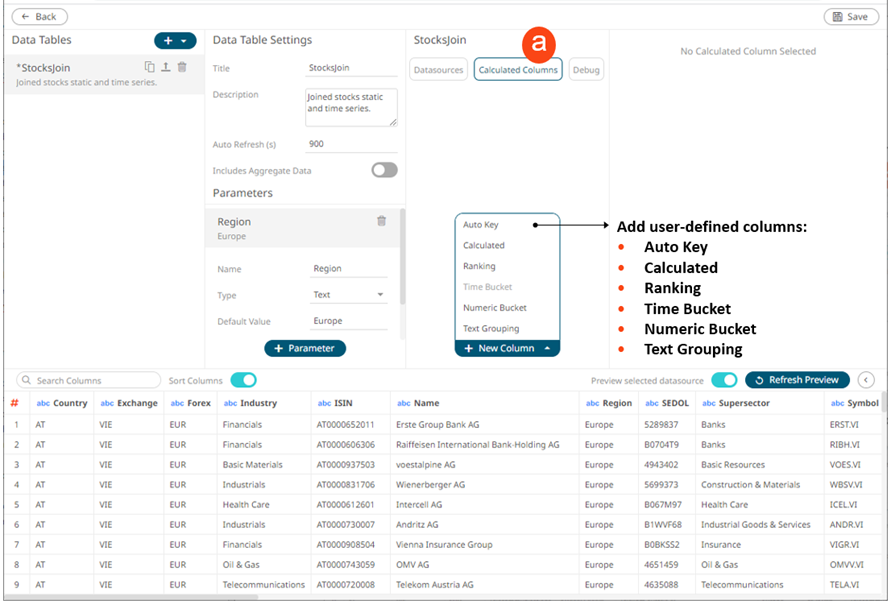Click the Forex column header
Screen dimensions: 891x604
click(190, 403)
